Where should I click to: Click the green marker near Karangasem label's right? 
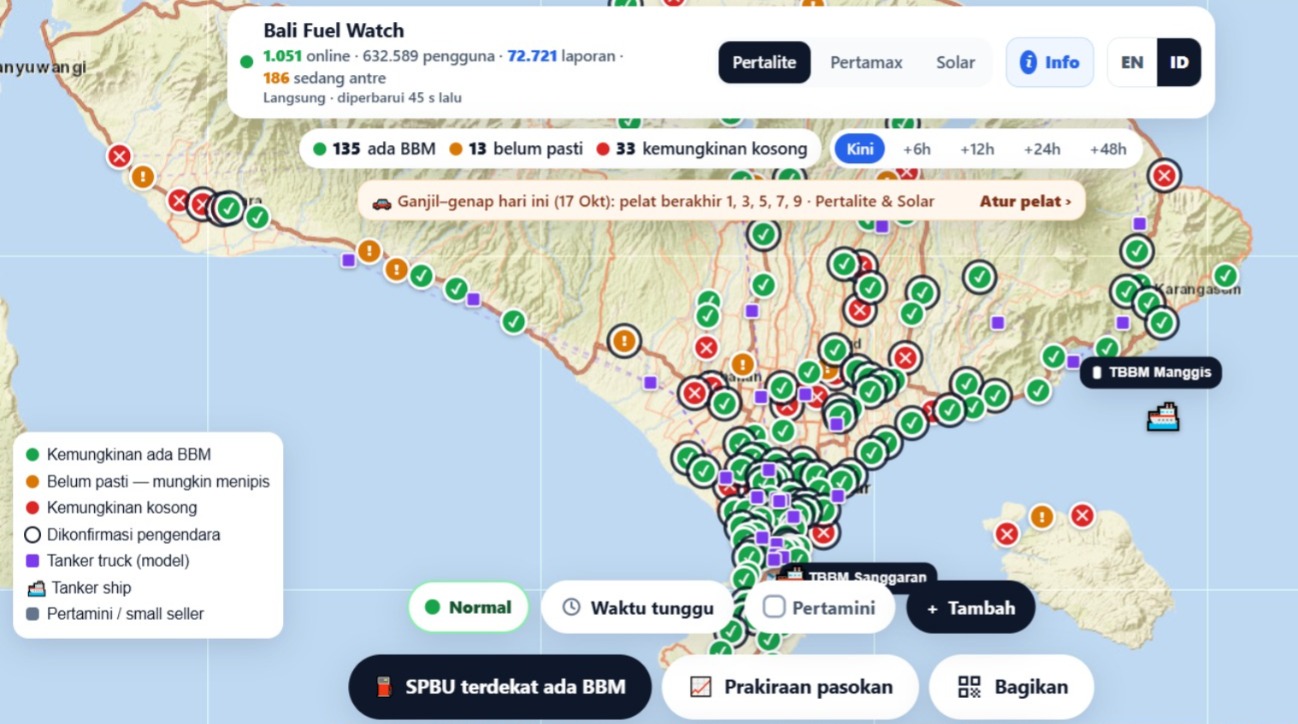point(1225,276)
